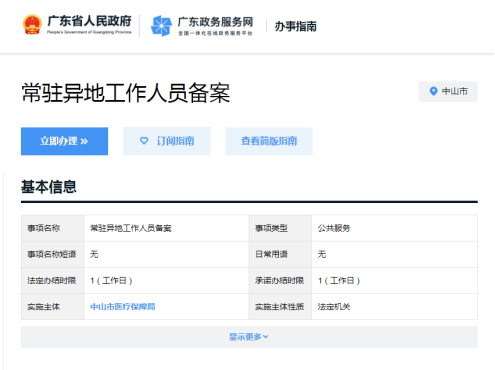
Task: Click the location pin icon beside 中山市
Action: click(433, 91)
